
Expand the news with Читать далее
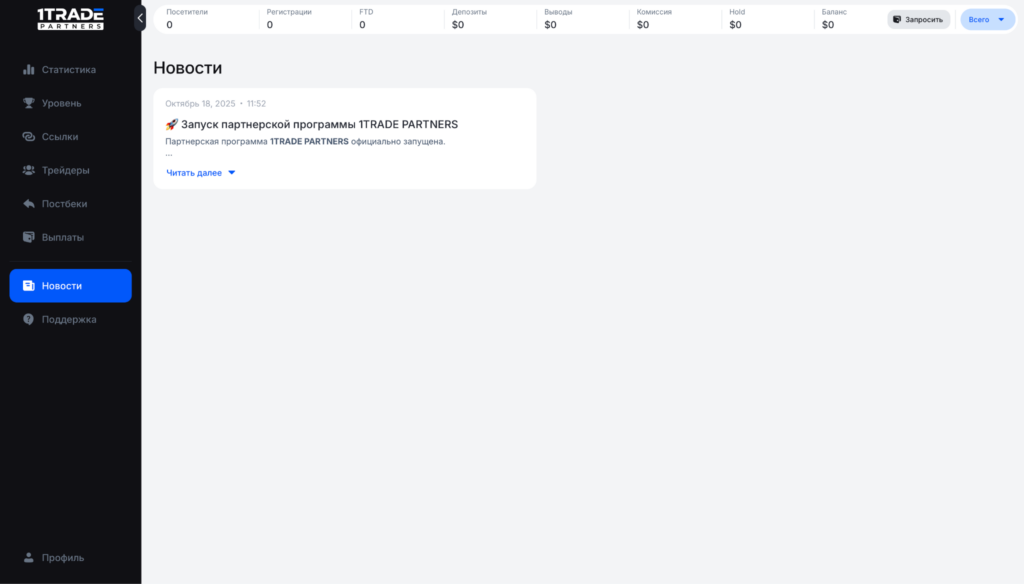click(200, 172)
